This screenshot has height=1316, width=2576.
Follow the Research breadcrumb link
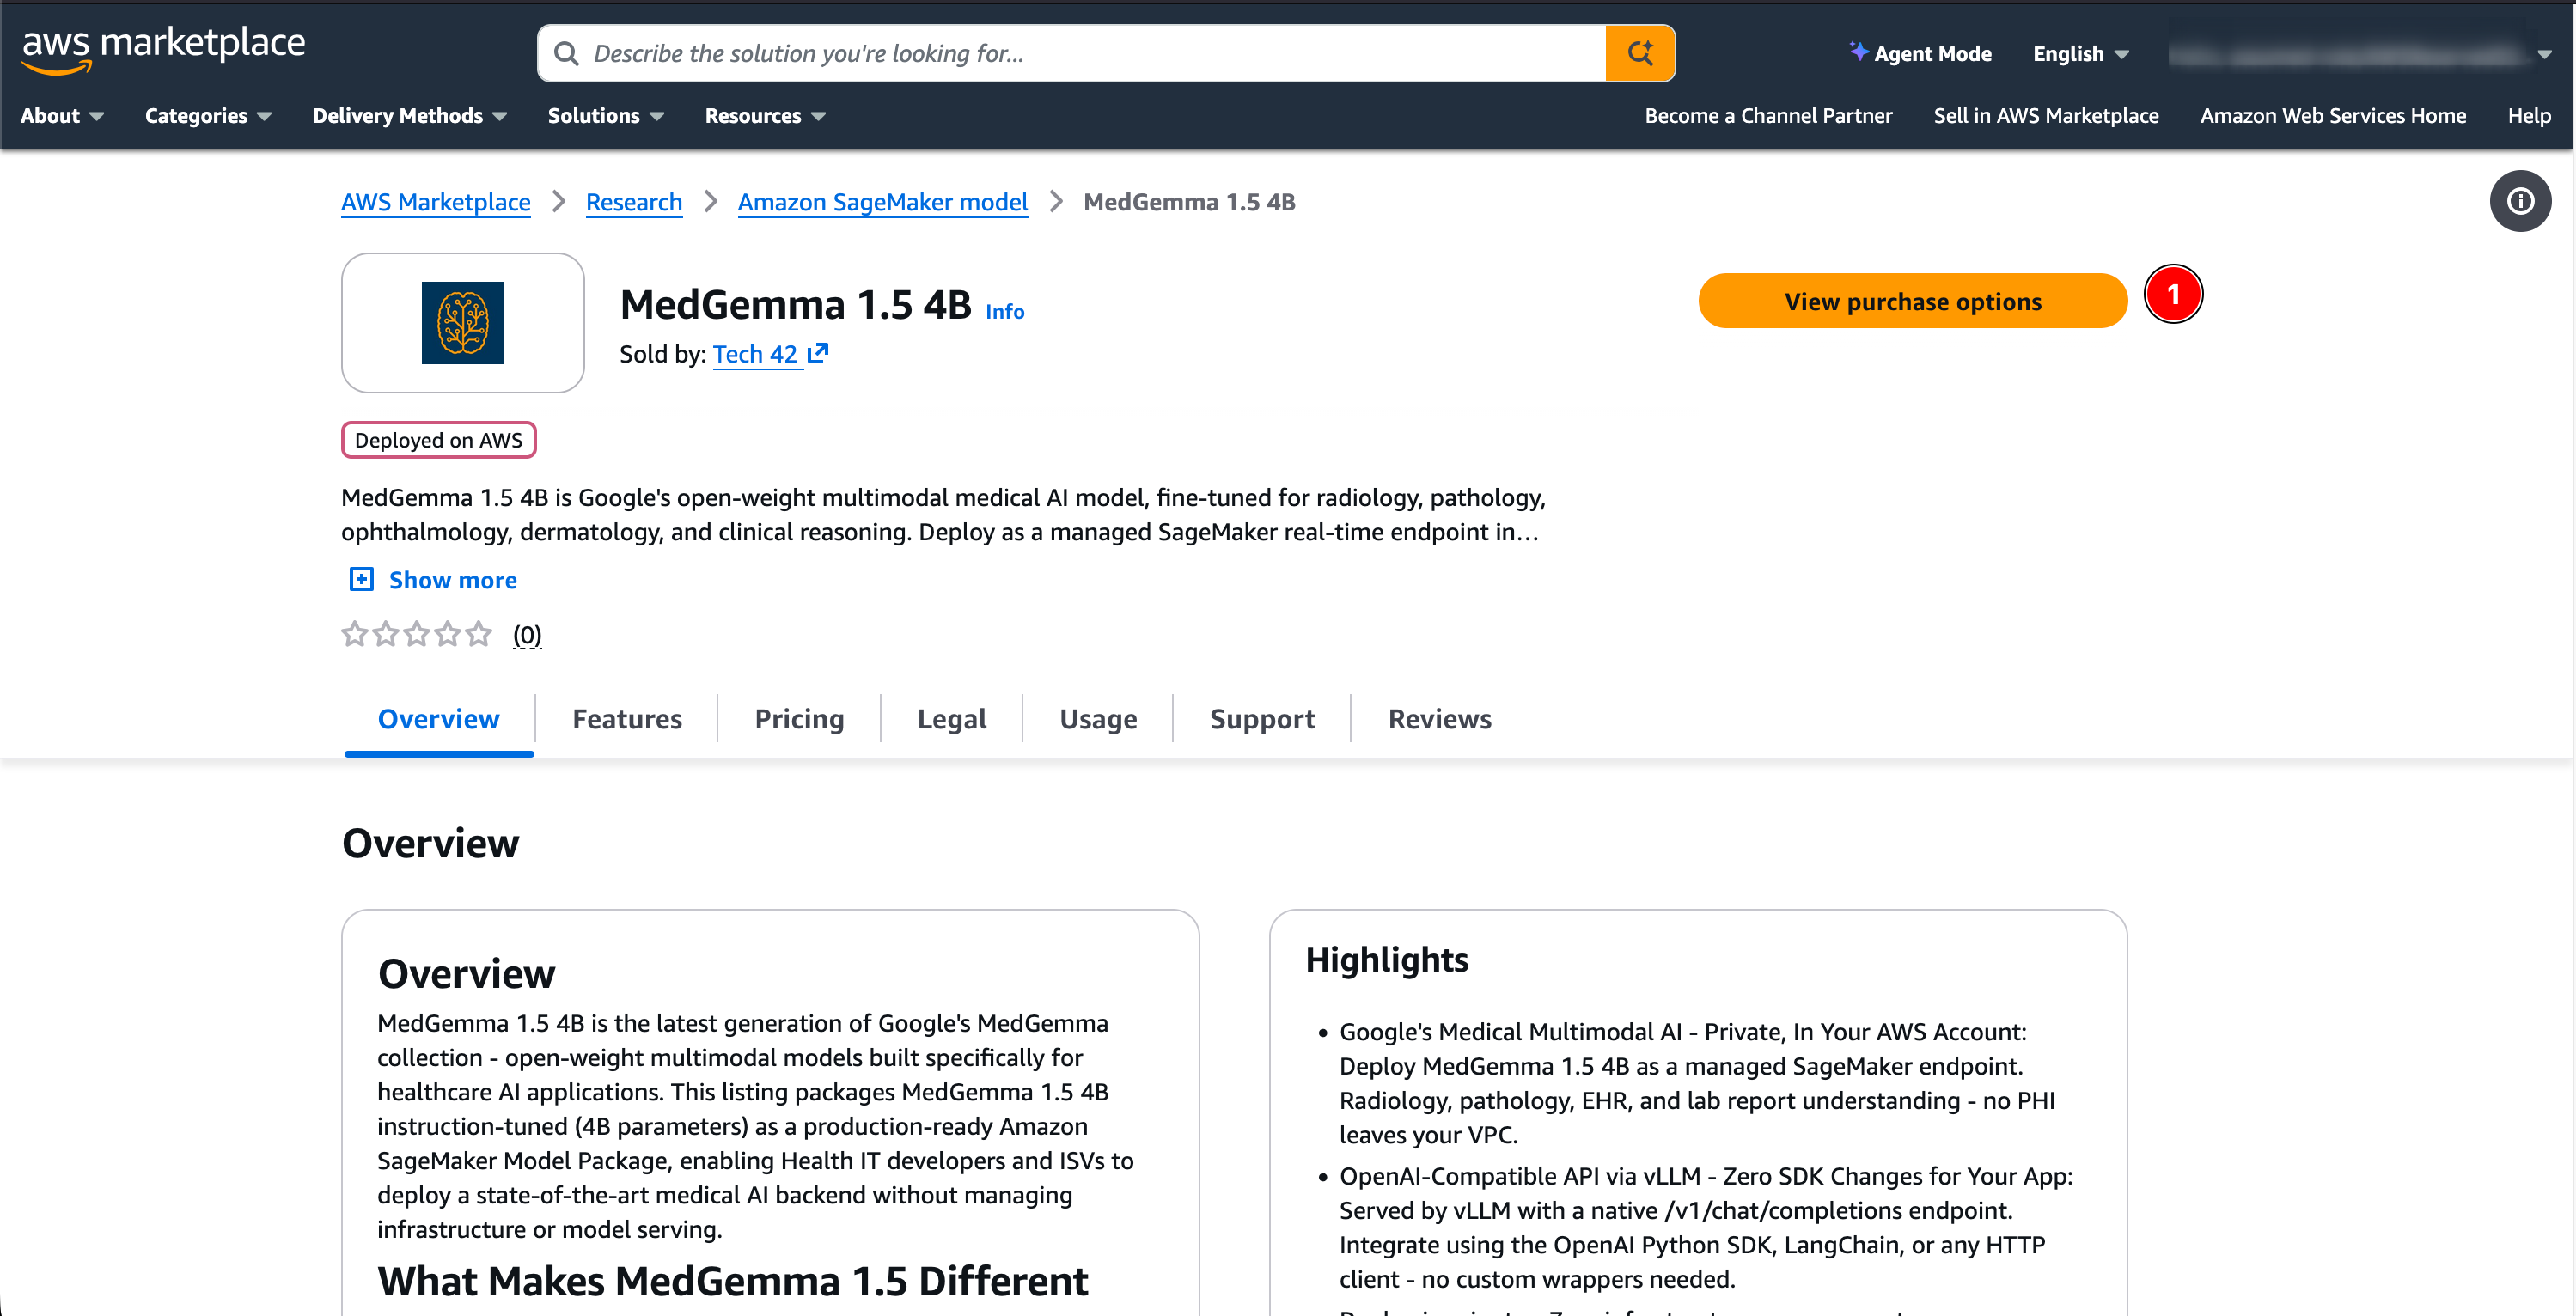tap(634, 202)
